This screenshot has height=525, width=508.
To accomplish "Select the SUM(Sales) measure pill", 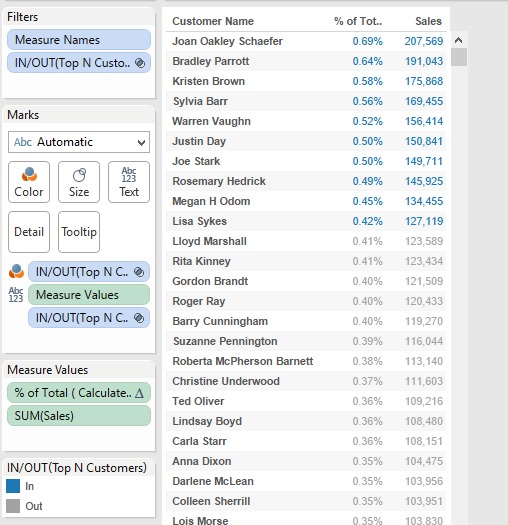I will point(79,416).
